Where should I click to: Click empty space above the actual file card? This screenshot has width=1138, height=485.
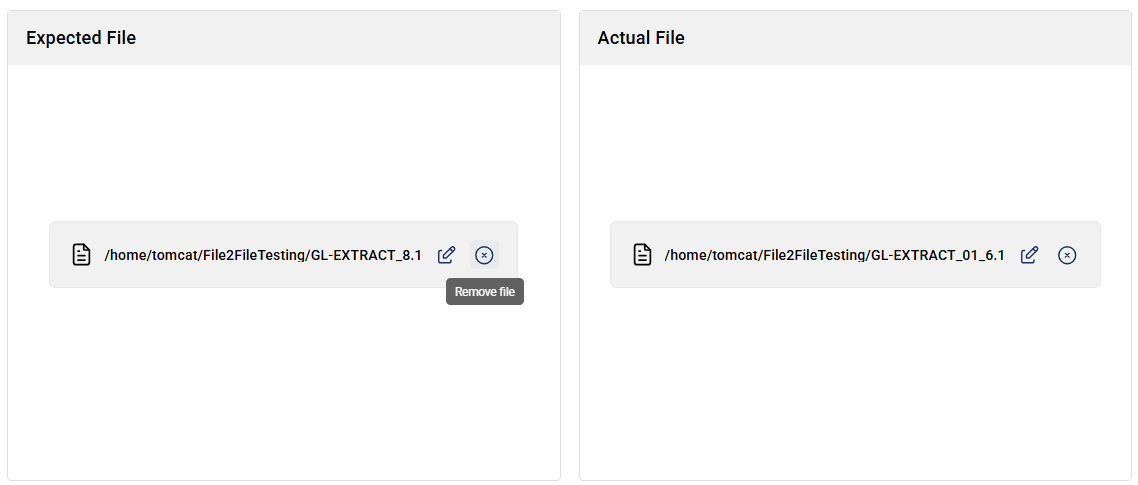(855, 143)
